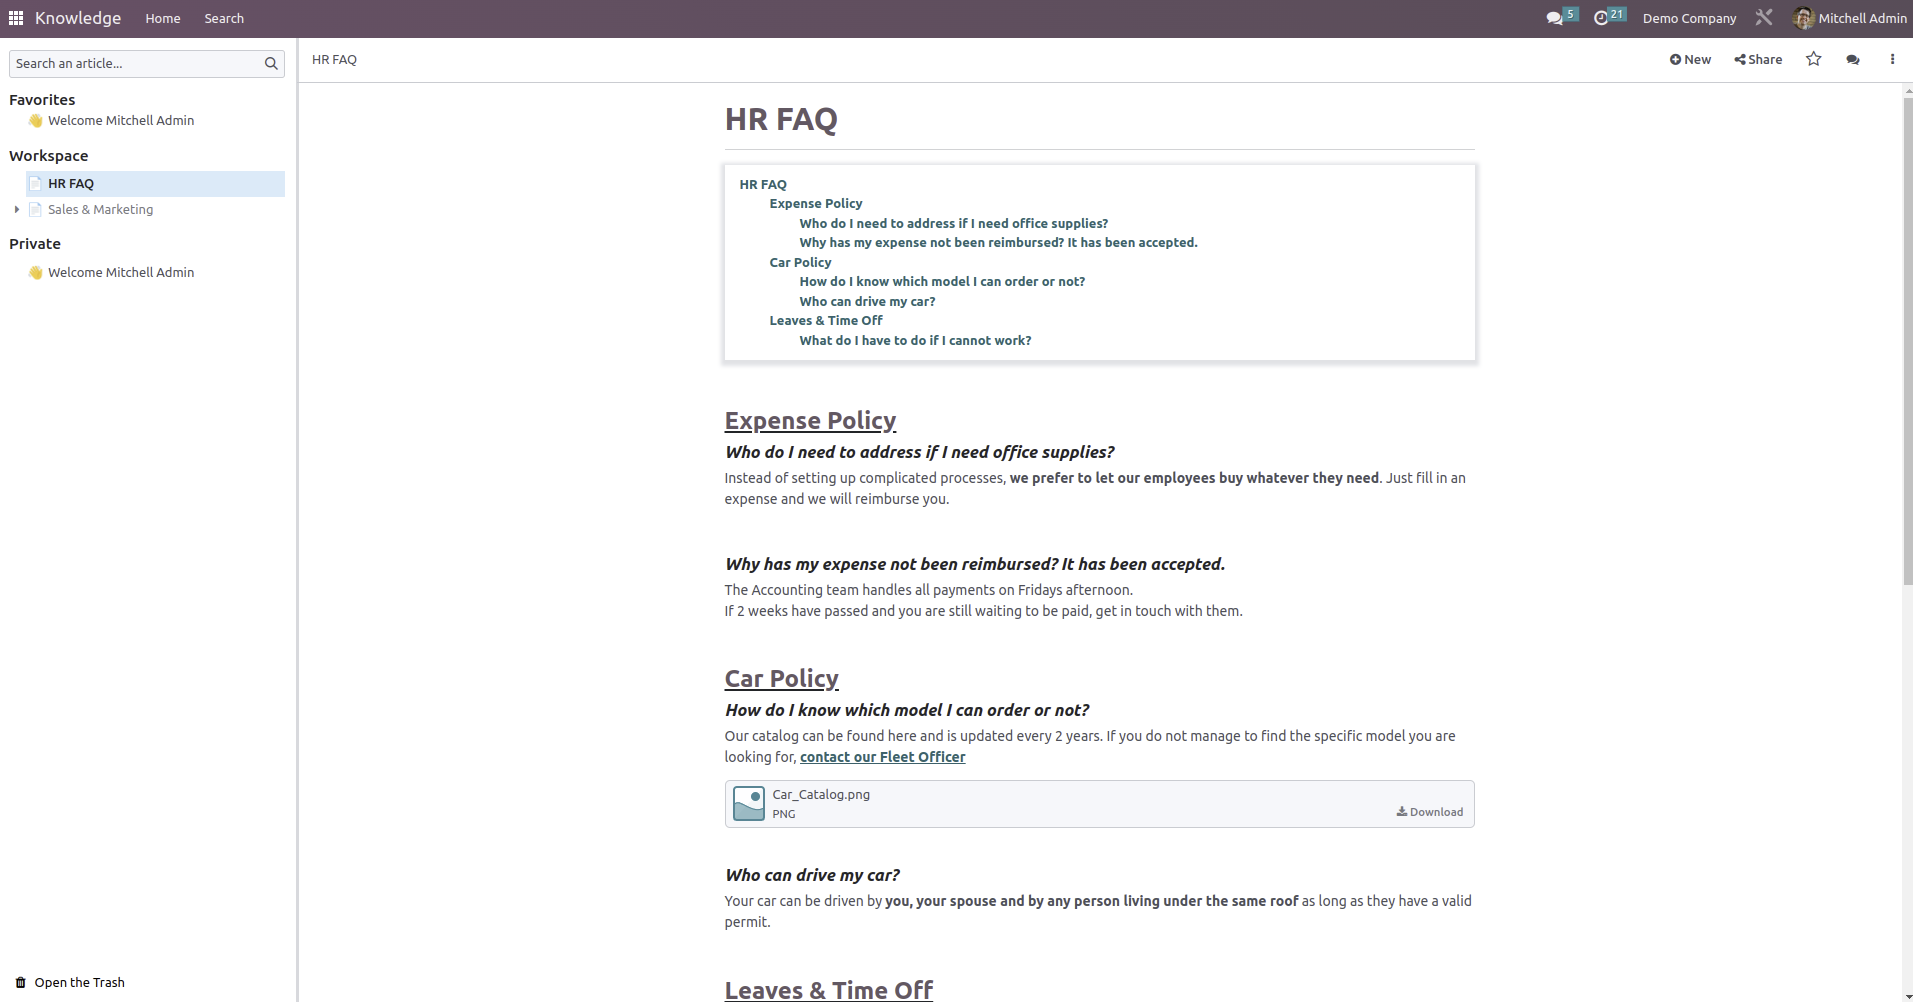
Task: Click the New article button
Action: pos(1690,59)
